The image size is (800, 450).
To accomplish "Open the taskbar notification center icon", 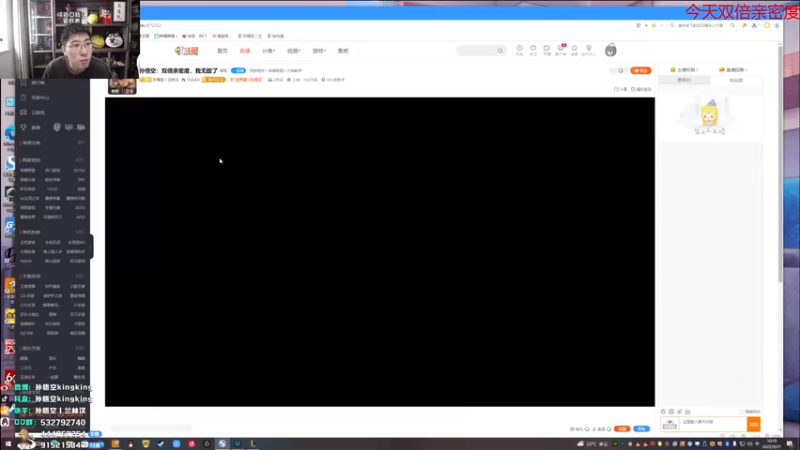I will (789, 444).
